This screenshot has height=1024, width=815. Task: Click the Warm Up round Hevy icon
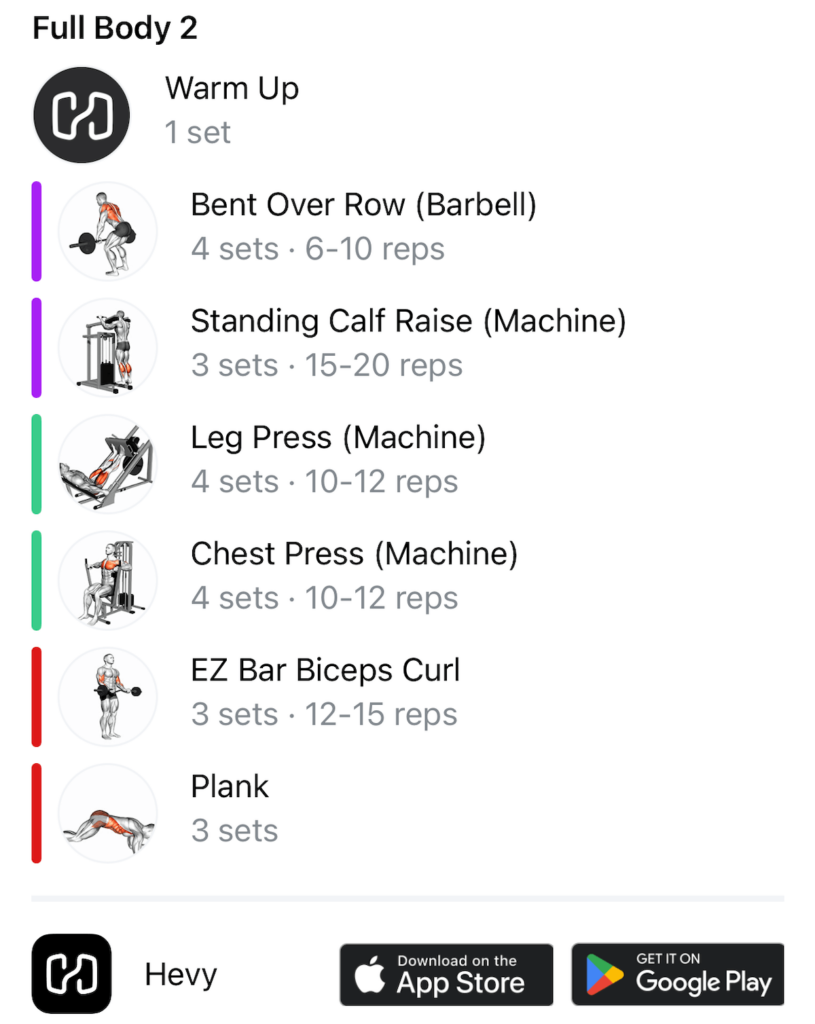click(x=82, y=114)
